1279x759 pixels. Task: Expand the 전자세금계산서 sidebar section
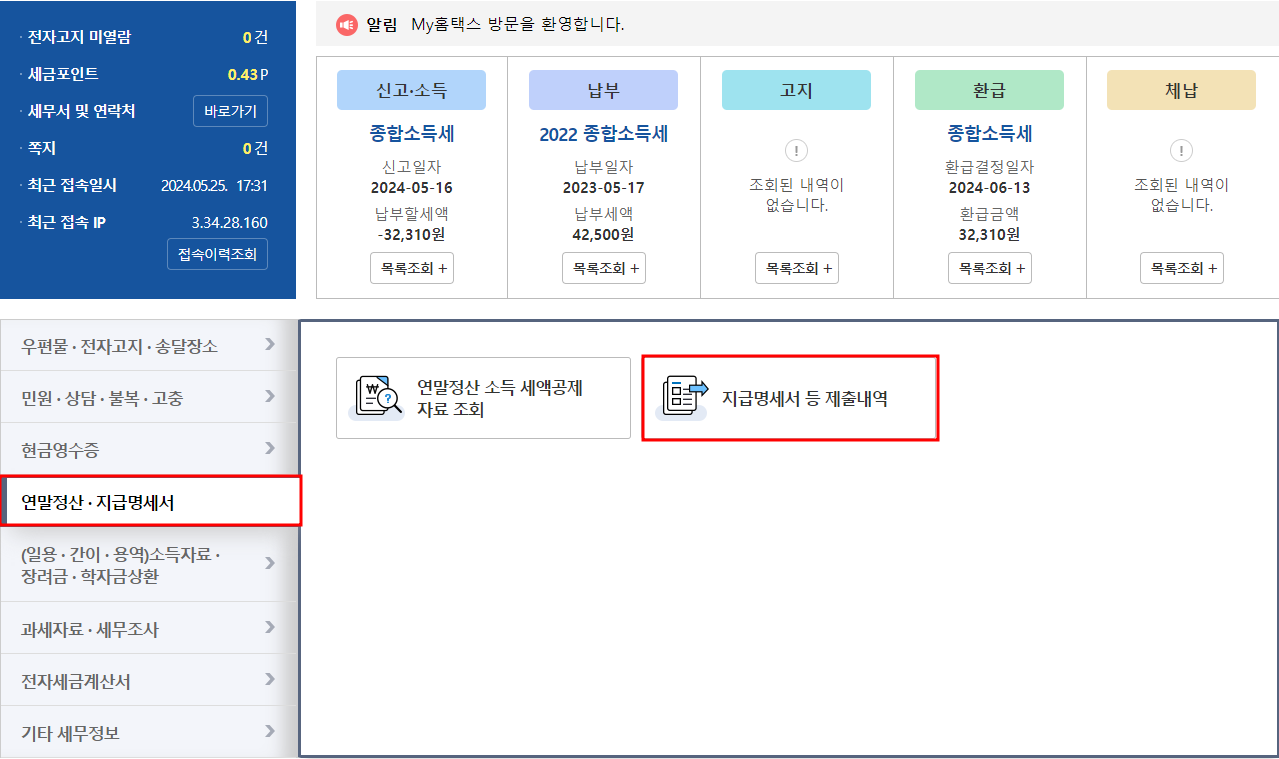[x=147, y=679]
